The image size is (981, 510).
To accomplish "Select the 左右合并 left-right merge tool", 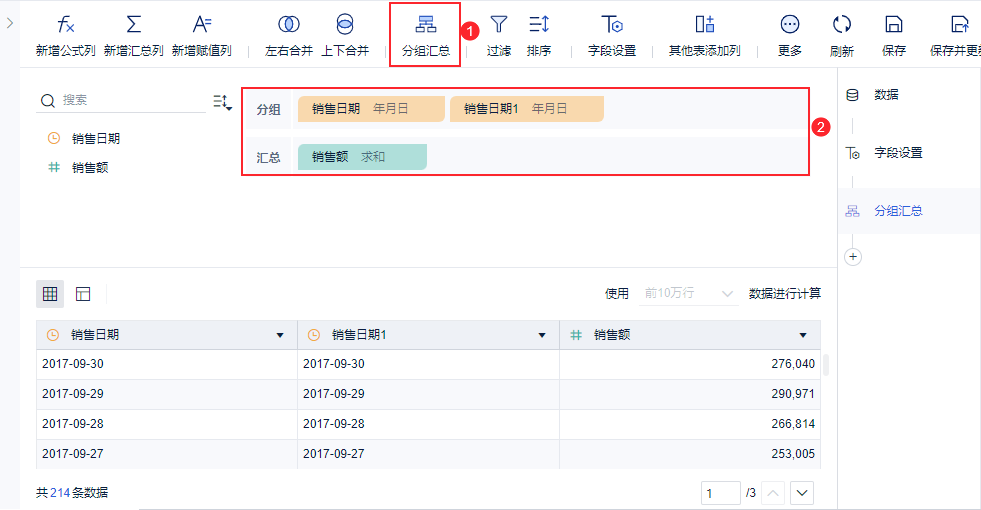I will tap(288, 36).
